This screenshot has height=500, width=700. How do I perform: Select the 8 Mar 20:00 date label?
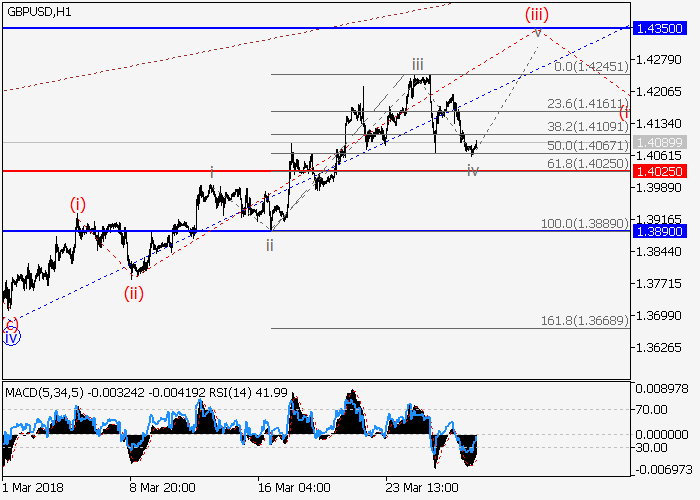(x=162, y=488)
